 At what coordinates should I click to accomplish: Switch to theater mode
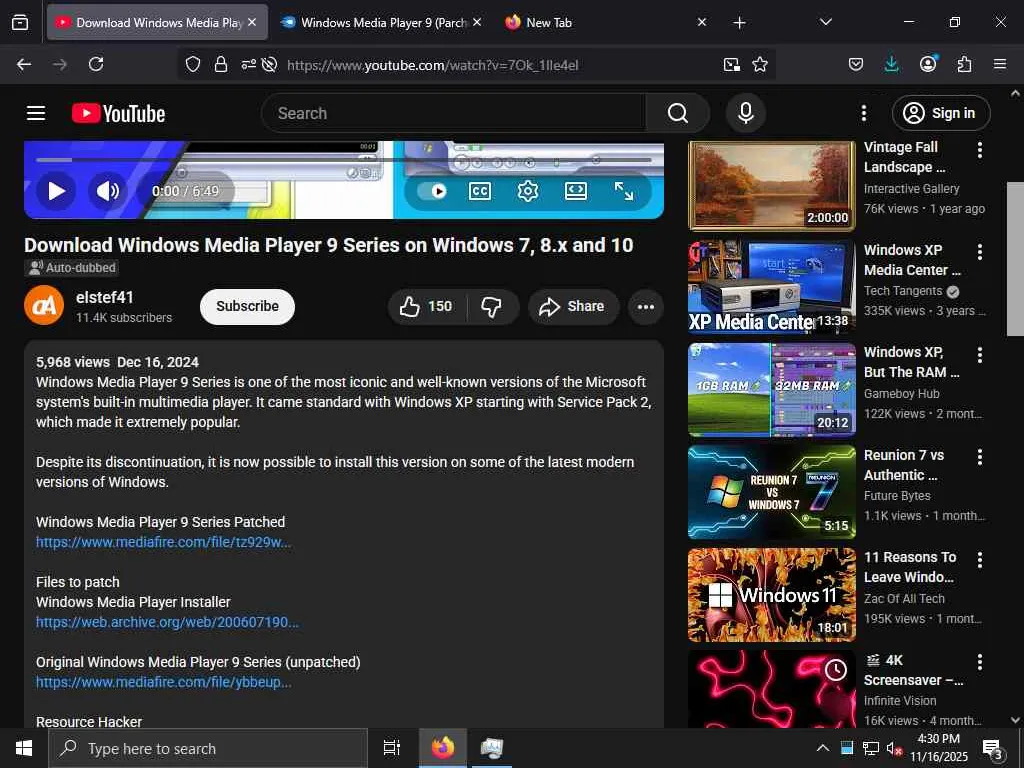coord(575,191)
